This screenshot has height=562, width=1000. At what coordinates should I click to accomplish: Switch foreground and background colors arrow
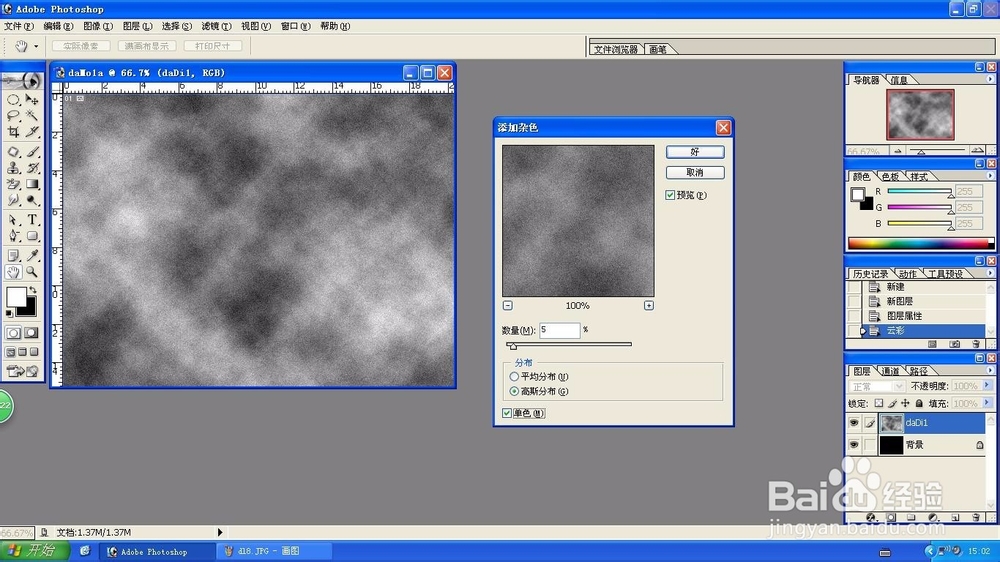pyautogui.click(x=33, y=290)
